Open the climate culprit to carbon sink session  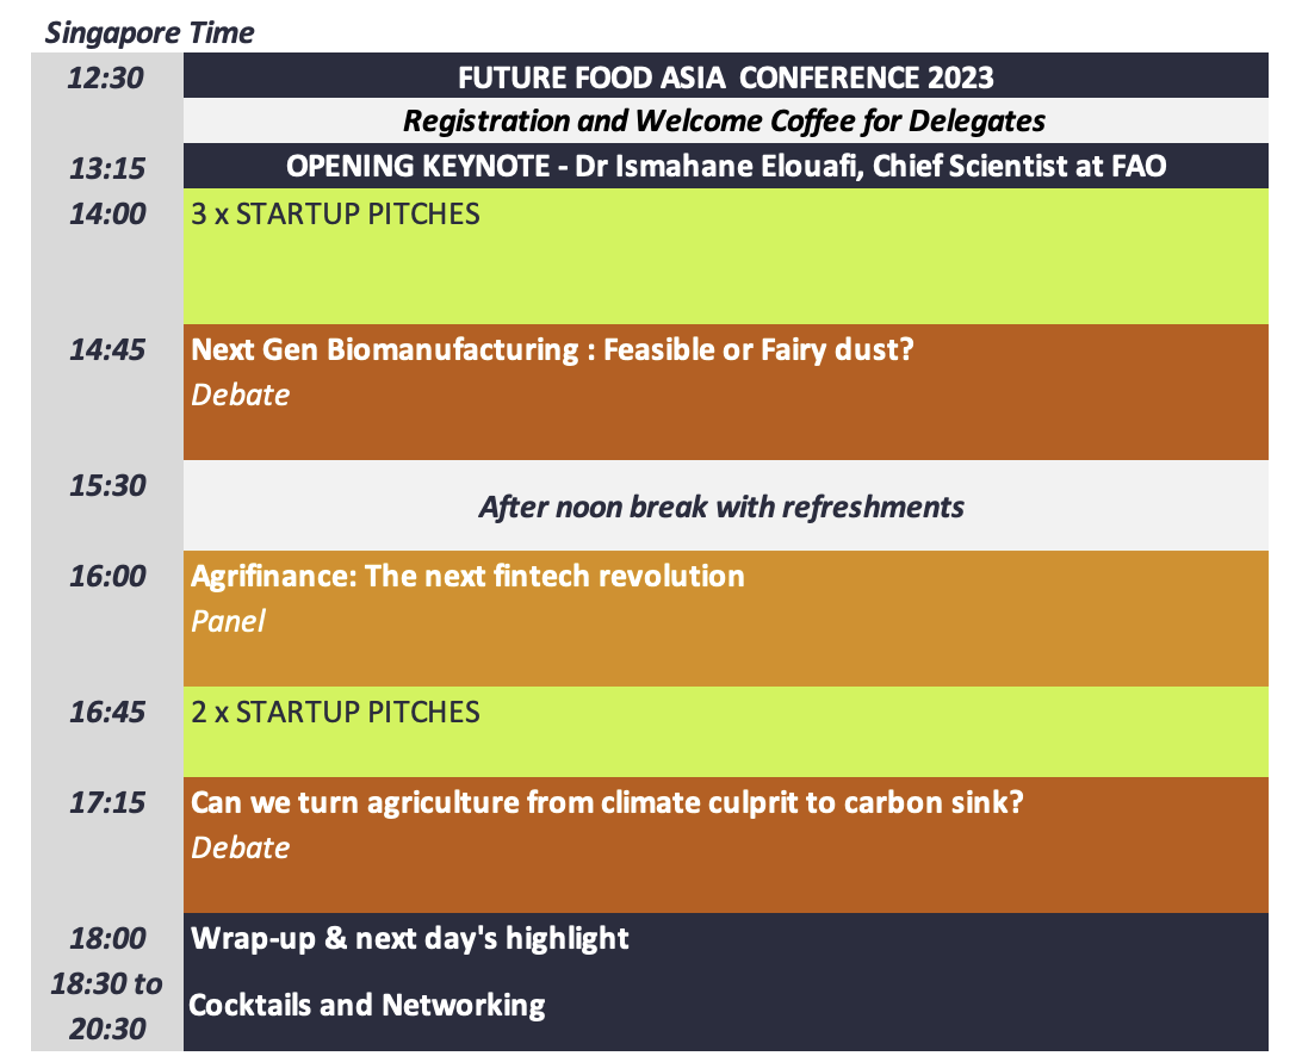pos(607,803)
